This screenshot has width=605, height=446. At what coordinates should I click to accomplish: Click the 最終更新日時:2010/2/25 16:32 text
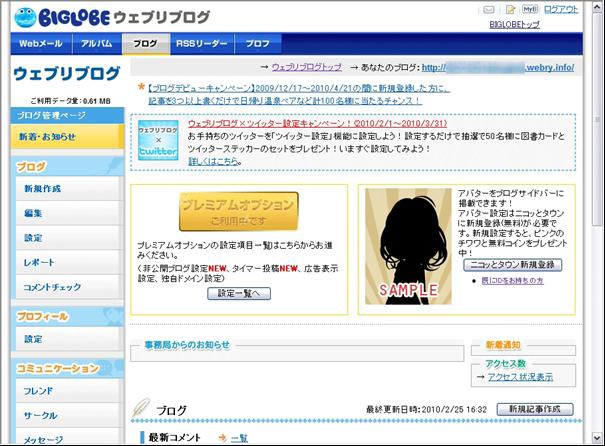click(x=426, y=409)
